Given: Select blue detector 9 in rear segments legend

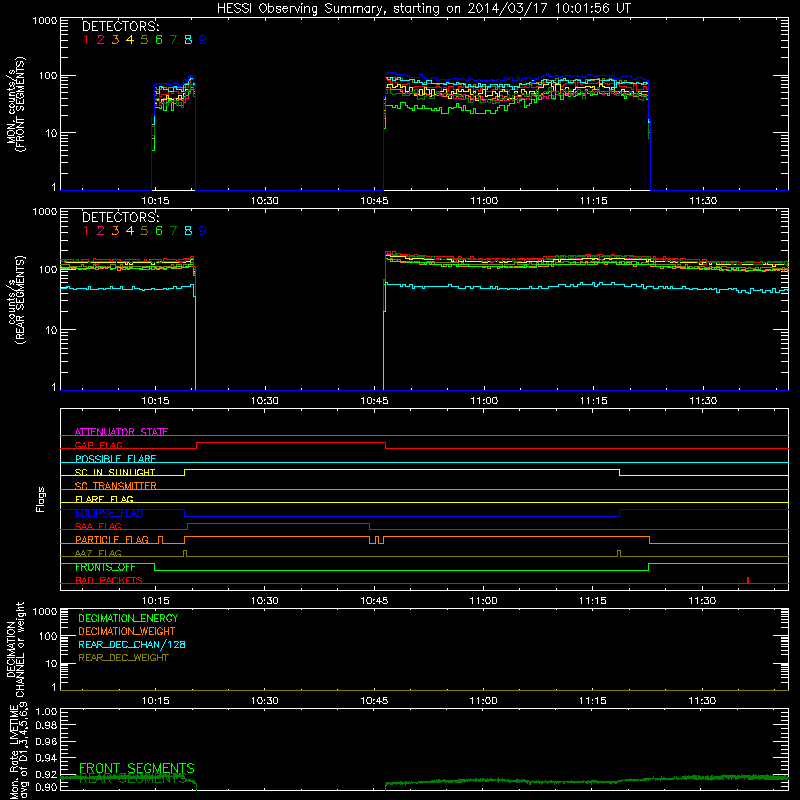Looking at the screenshot, I should pyautogui.click(x=203, y=231).
